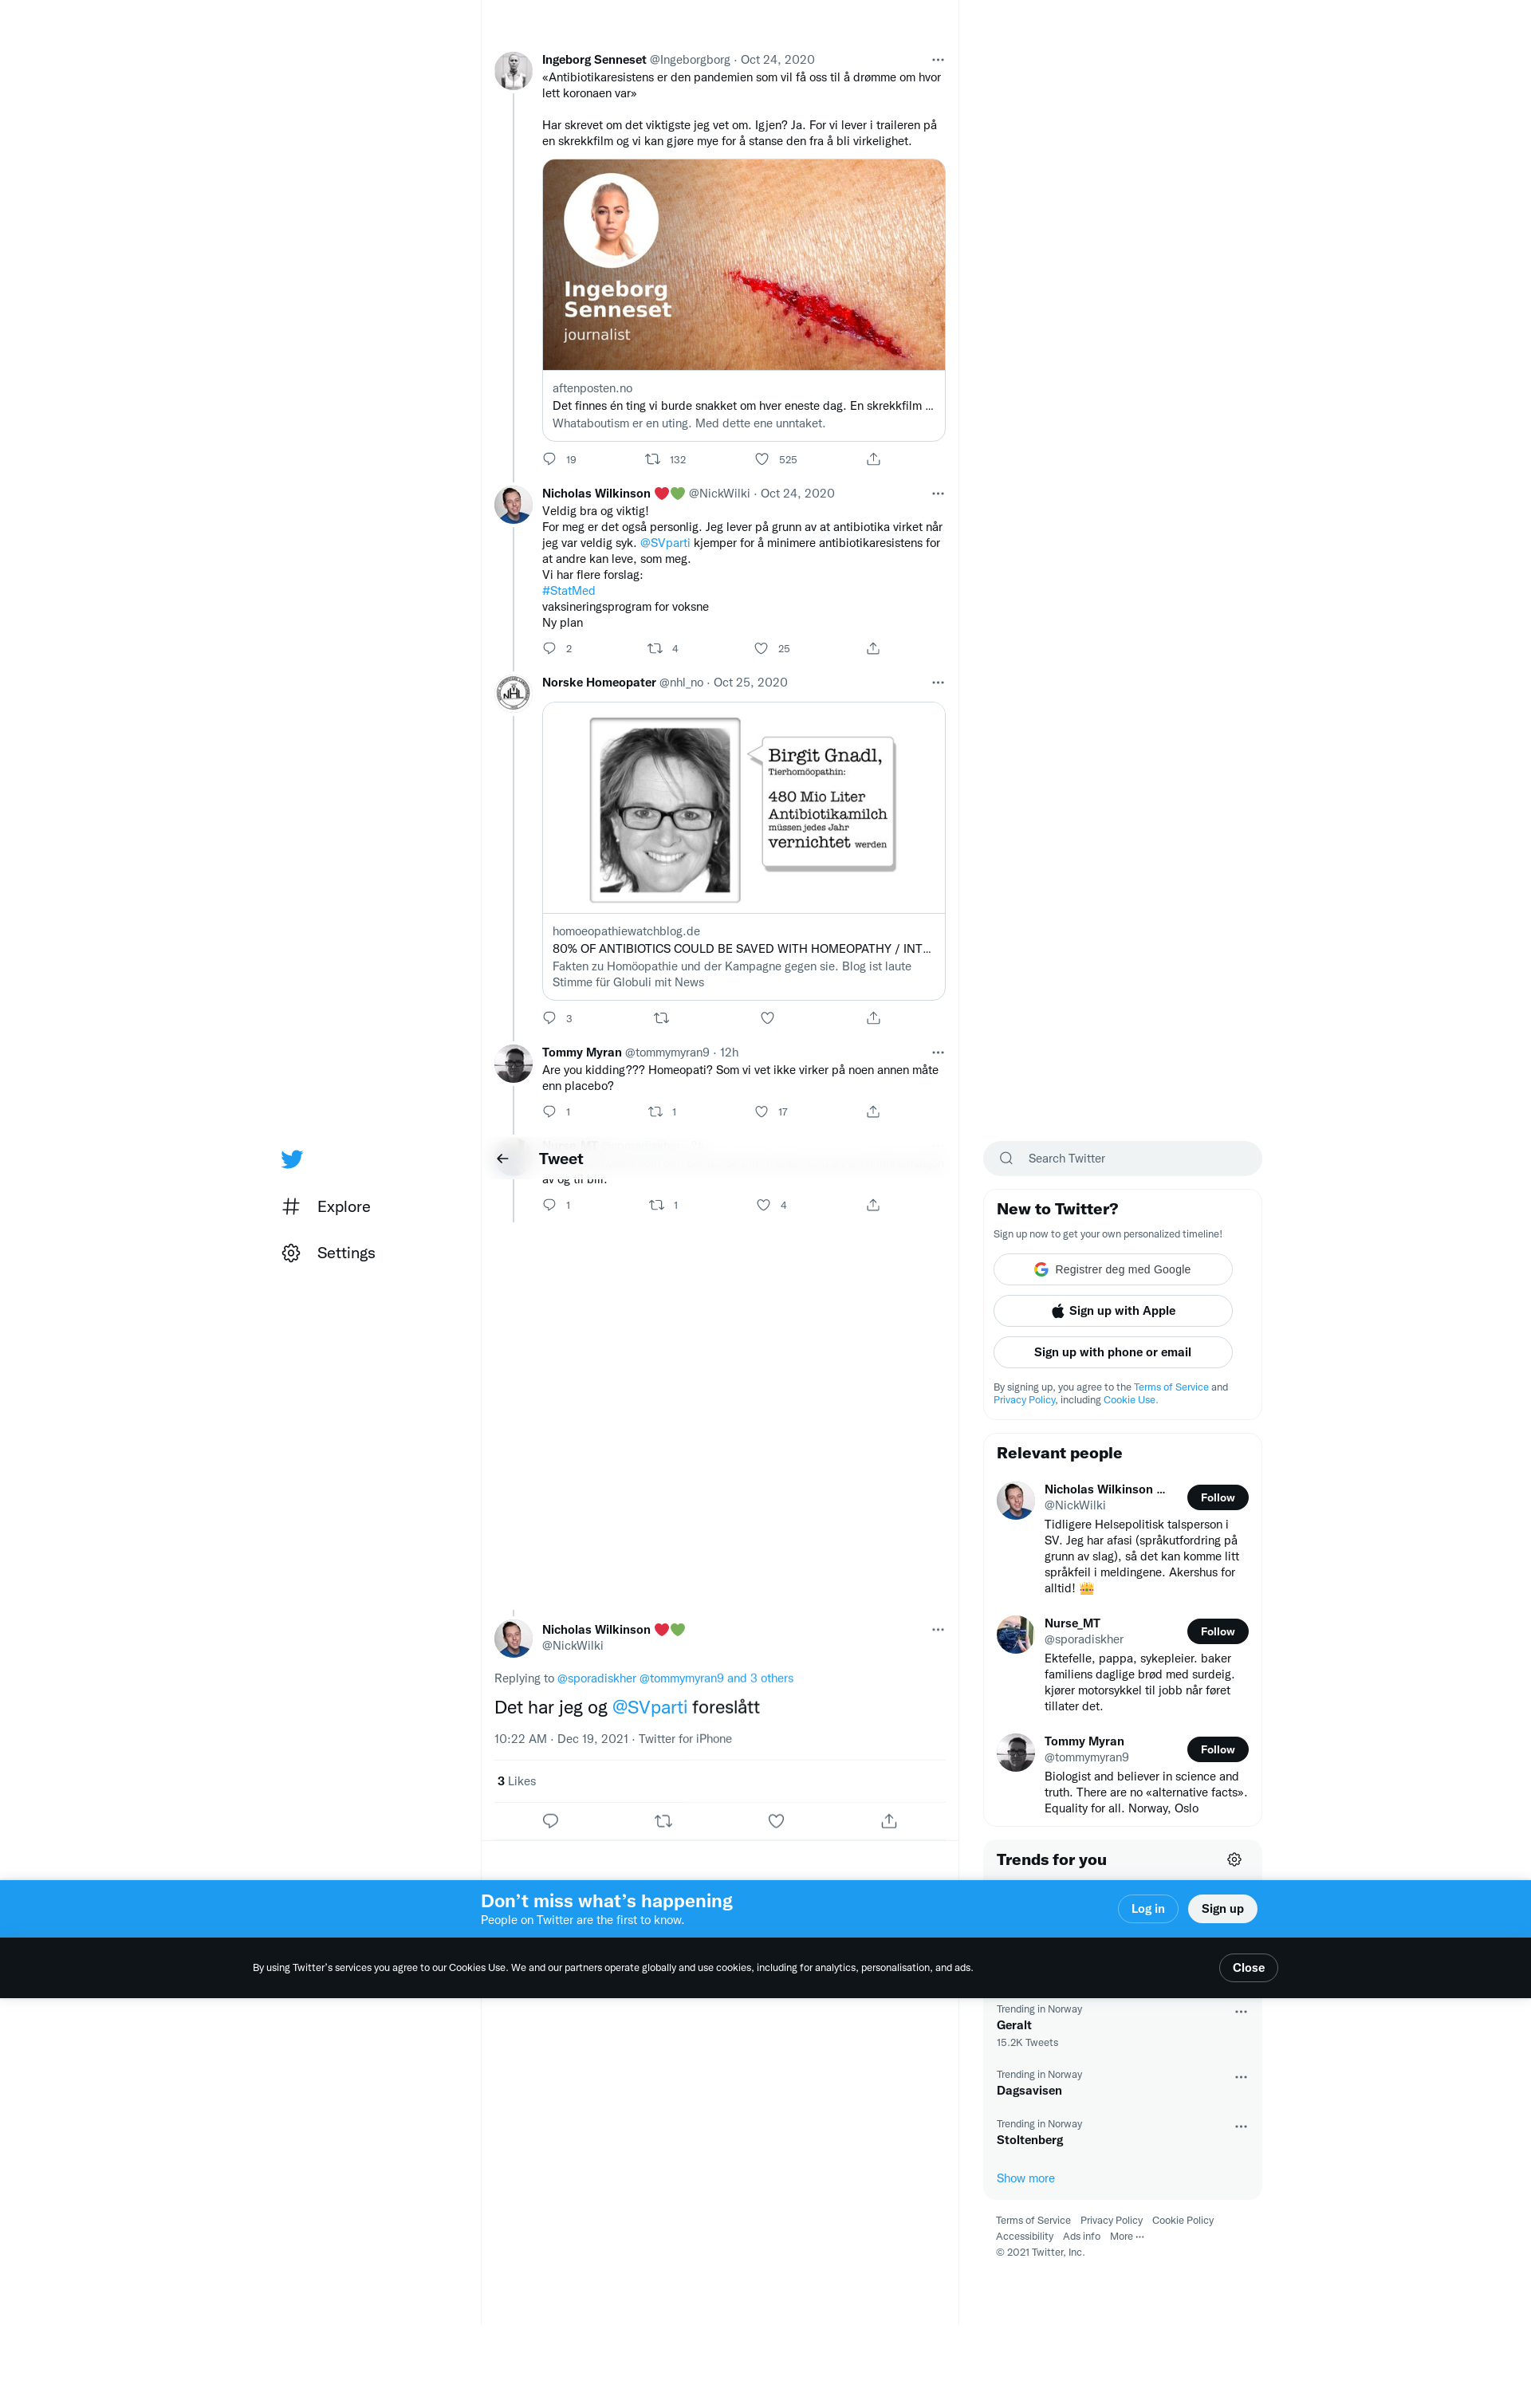Image resolution: width=1531 pixels, height=2408 pixels.
Task: Open the Geralt trending topic
Action: pyautogui.click(x=1014, y=2025)
